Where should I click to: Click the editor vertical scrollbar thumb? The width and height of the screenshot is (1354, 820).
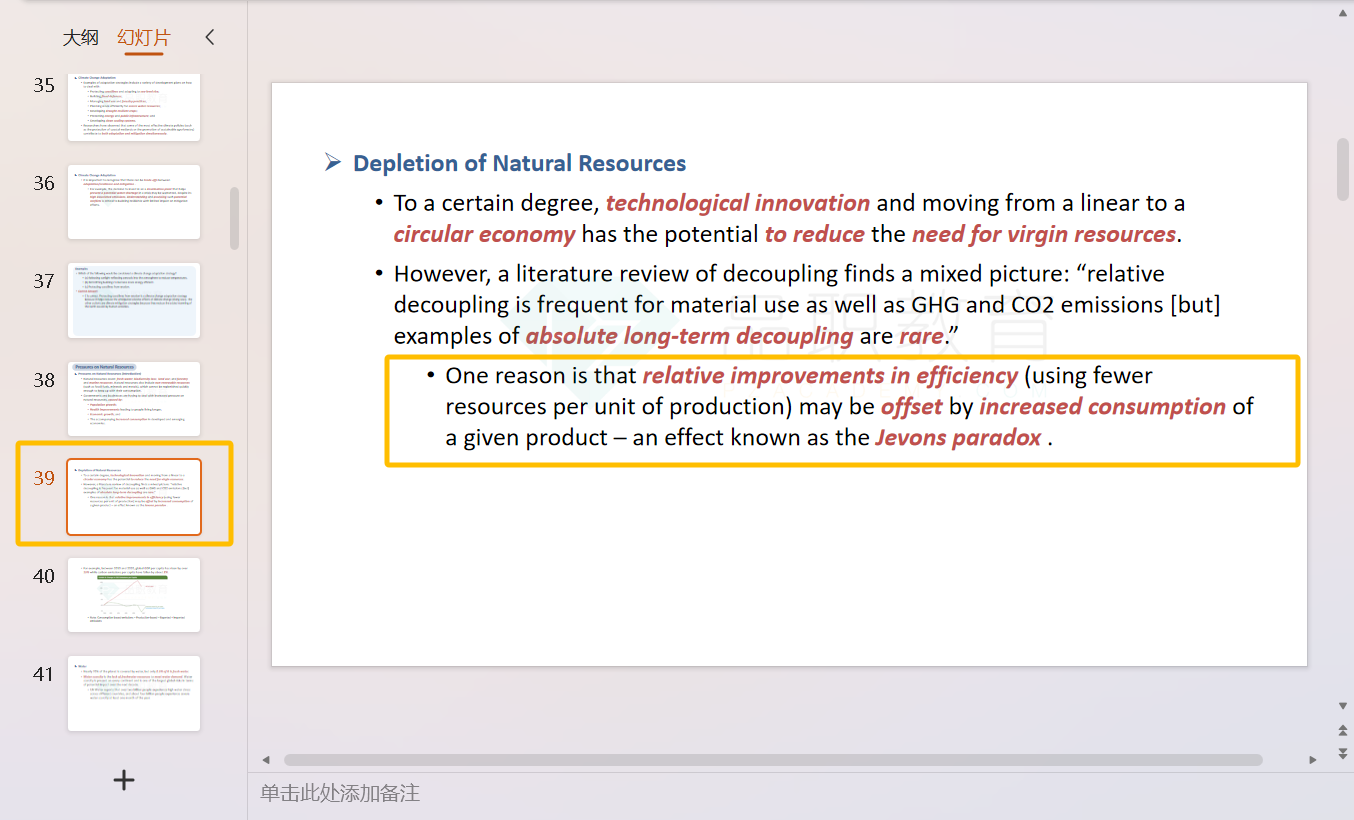pos(1344,169)
